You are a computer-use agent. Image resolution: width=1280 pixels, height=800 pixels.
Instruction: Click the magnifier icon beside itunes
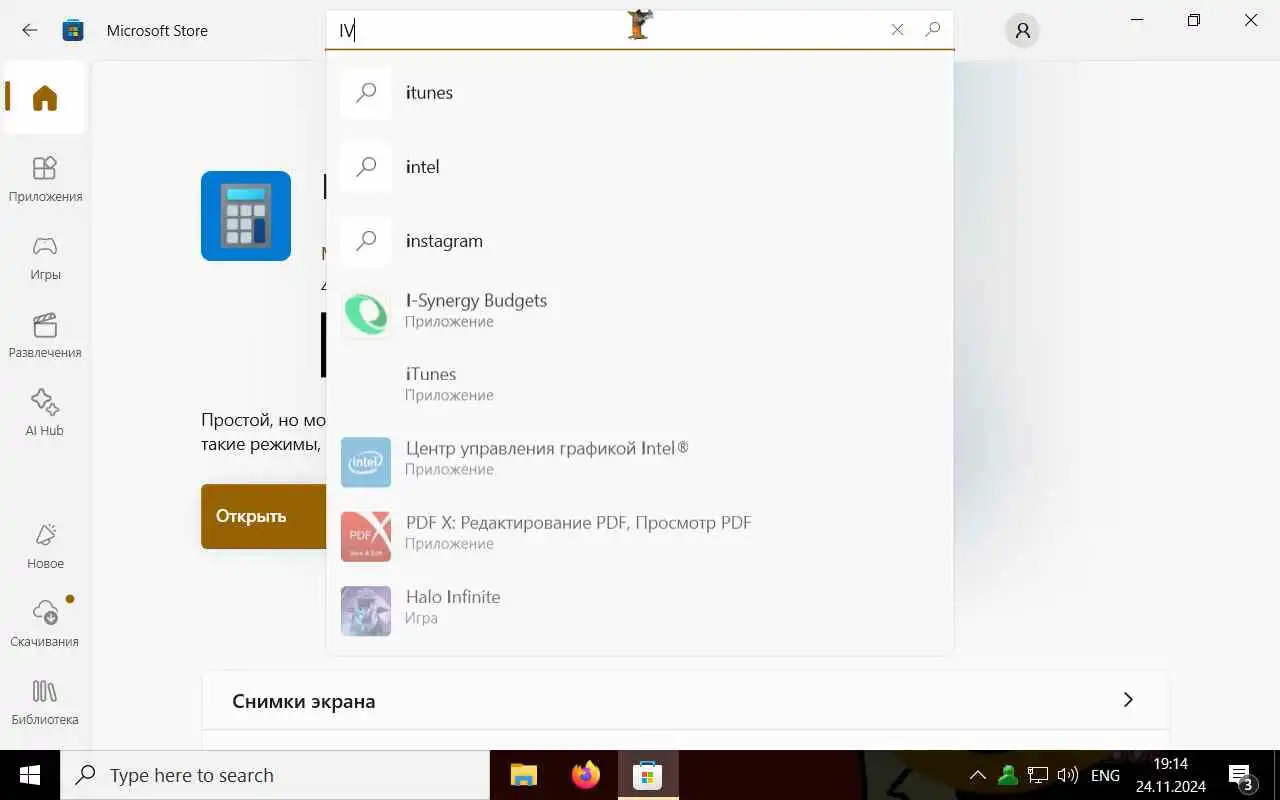pyautogui.click(x=366, y=93)
